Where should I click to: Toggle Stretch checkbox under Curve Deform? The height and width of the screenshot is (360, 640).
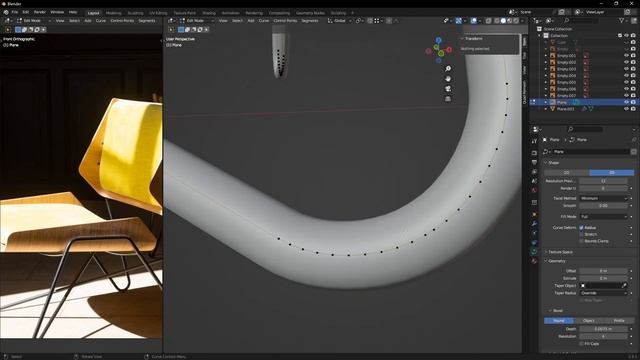(x=582, y=234)
